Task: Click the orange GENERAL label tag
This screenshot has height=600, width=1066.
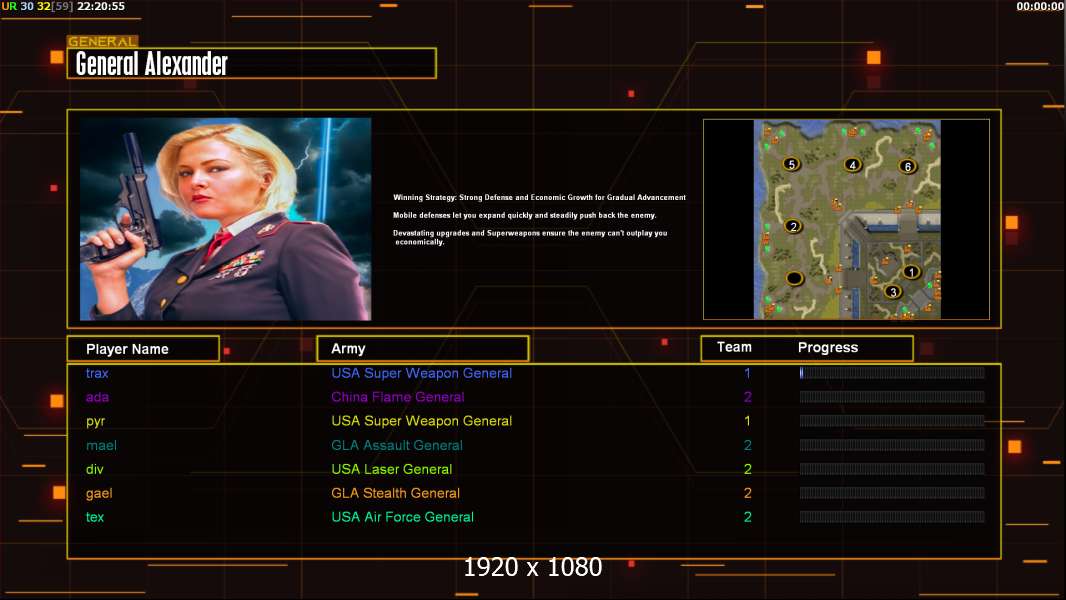Action: click(102, 41)
